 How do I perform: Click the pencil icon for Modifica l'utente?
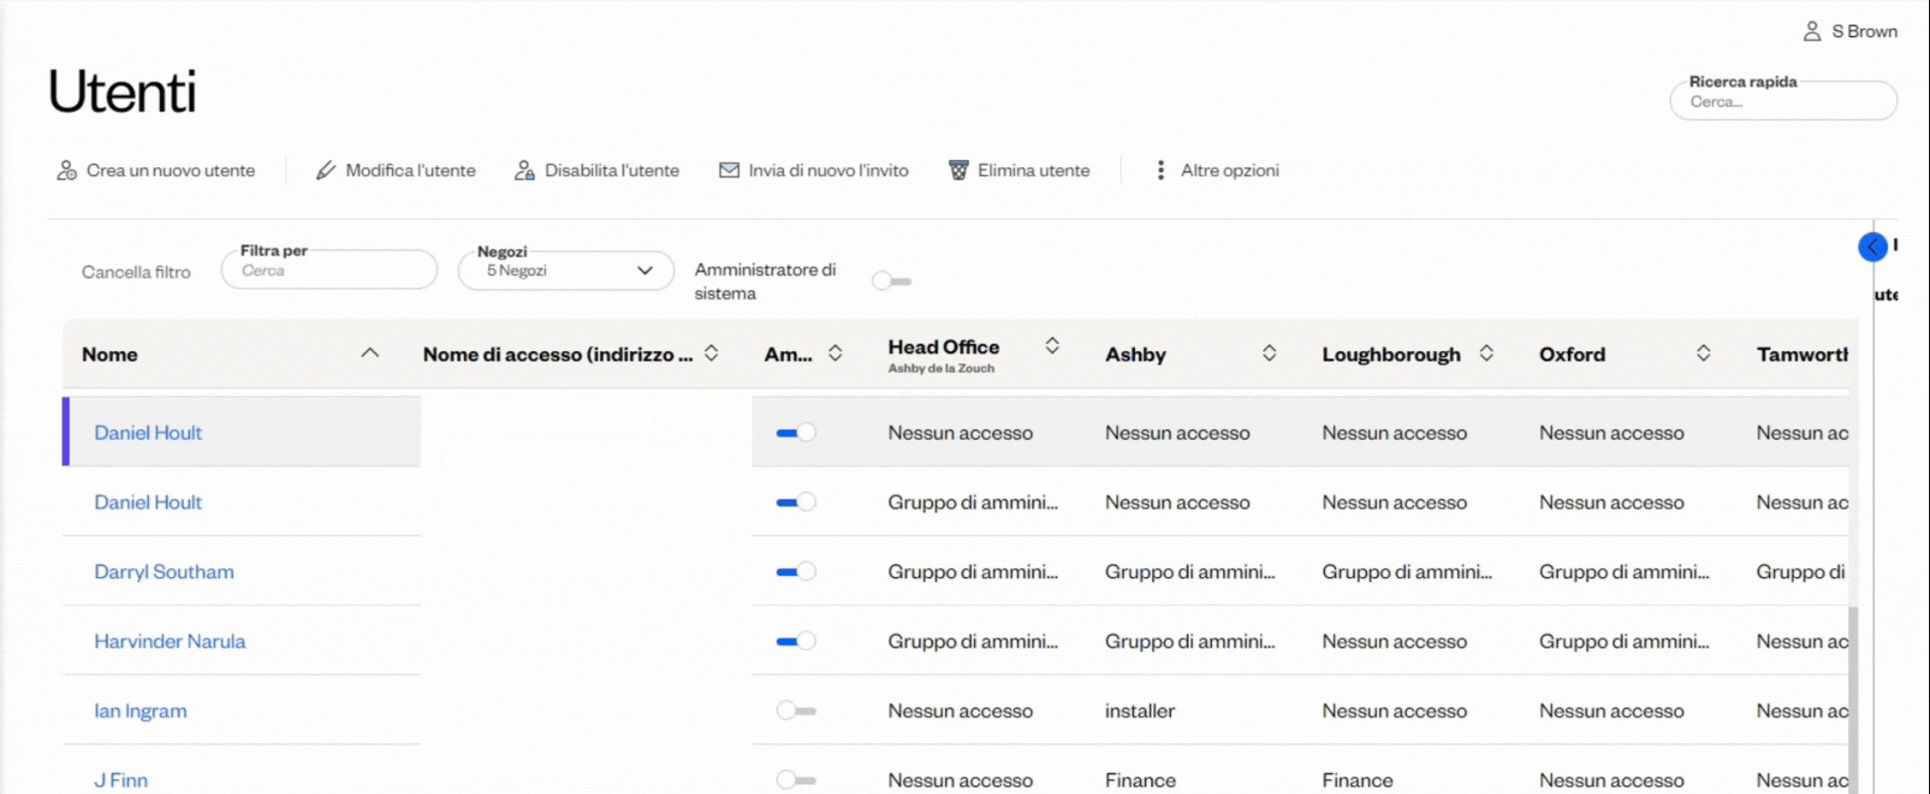pyautogui.click(x=325, y=171)
